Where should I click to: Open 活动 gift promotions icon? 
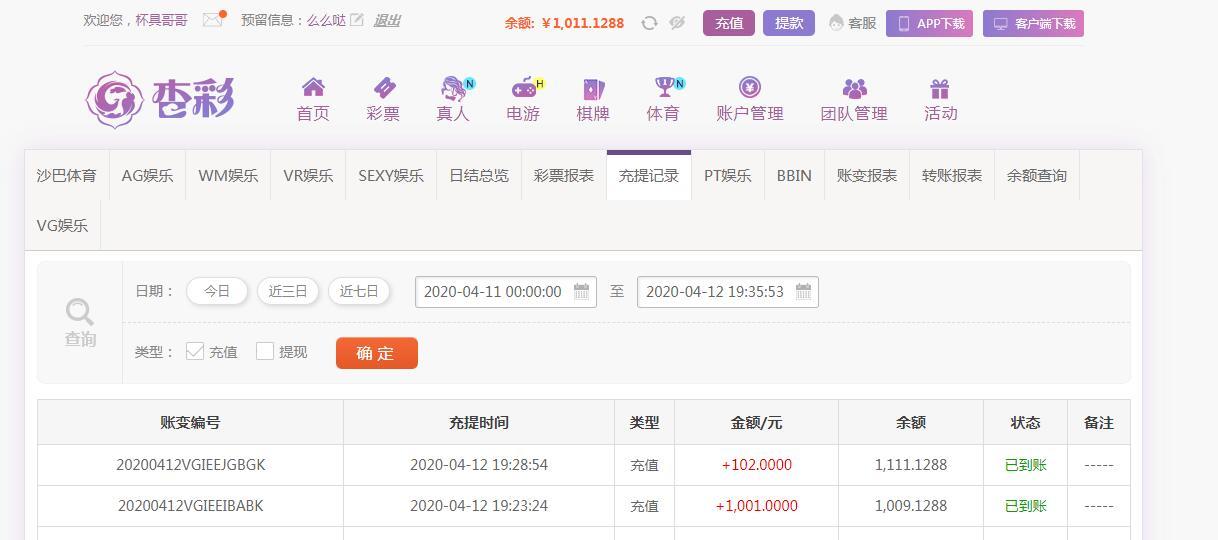tap(940, 88)
